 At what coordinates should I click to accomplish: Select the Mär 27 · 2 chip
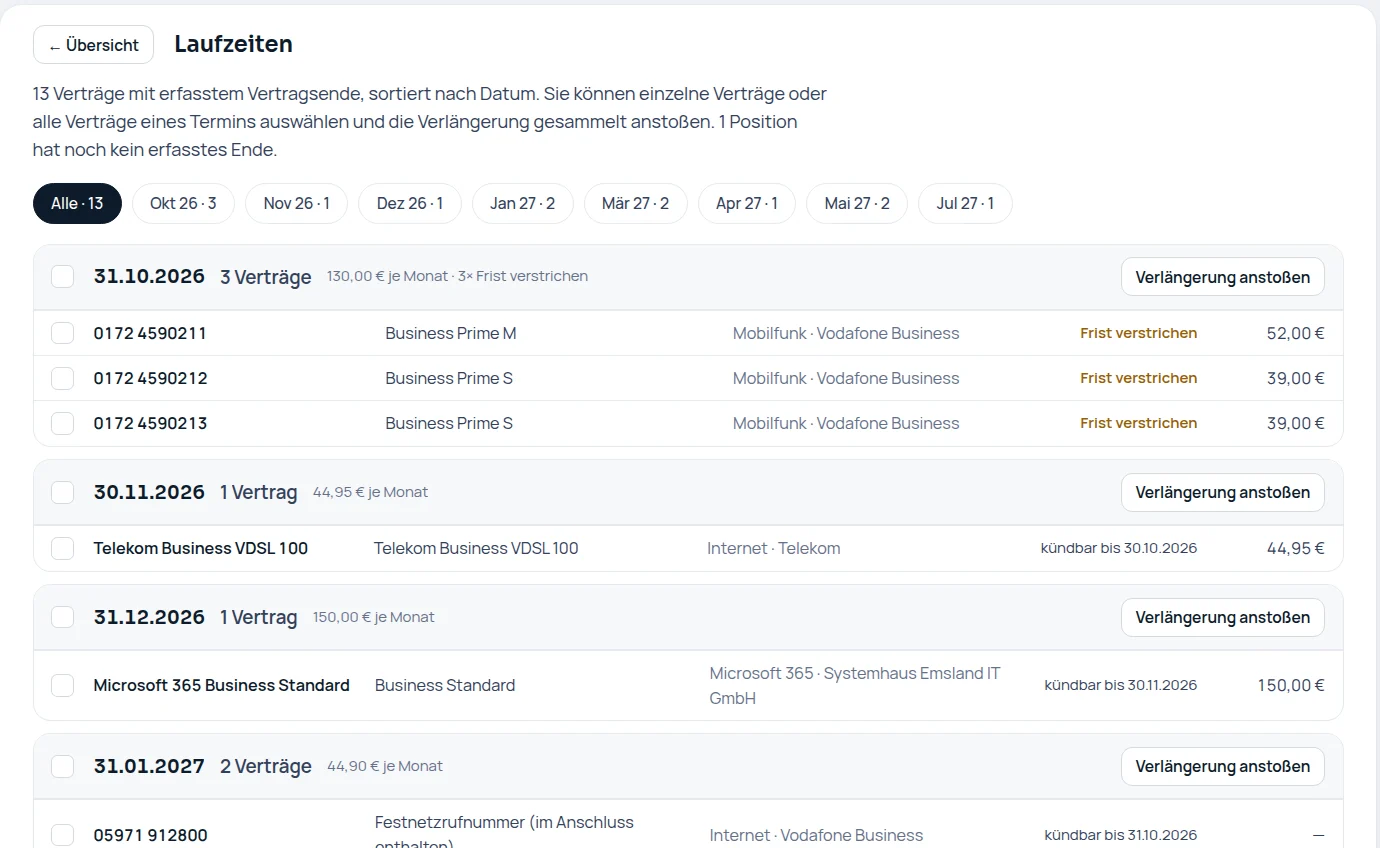tap(636, 203)
